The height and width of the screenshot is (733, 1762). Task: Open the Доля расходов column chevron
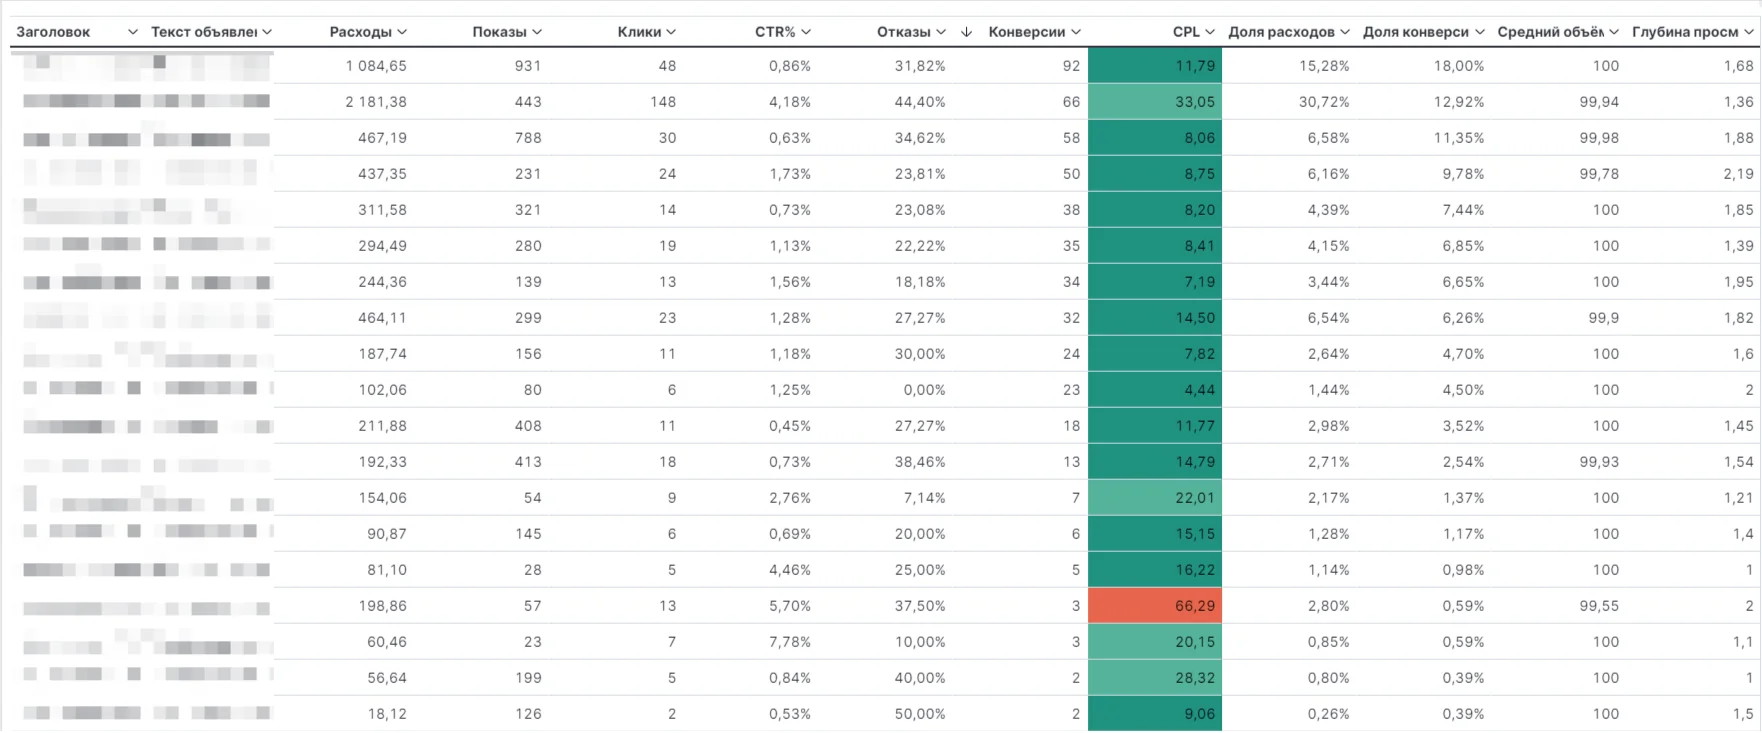[1345, 32]
